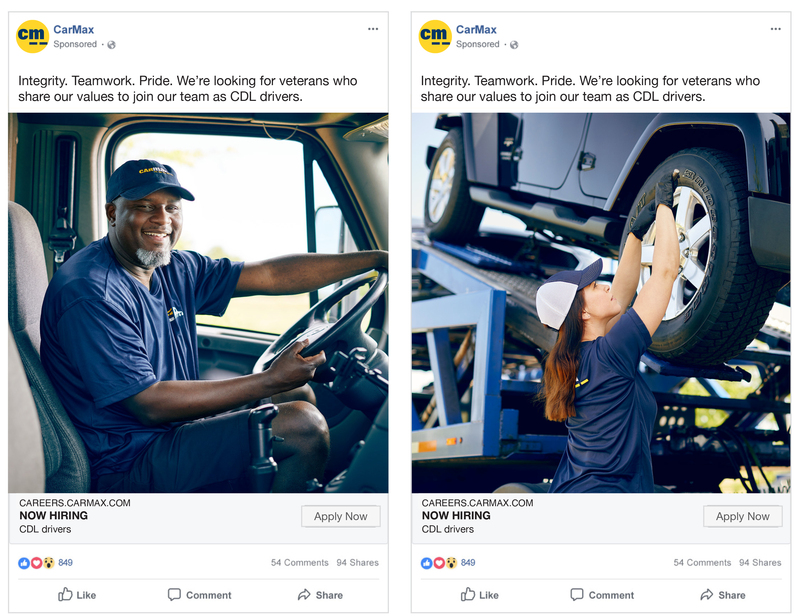Click the 94 Shares count on the right post

760,562
